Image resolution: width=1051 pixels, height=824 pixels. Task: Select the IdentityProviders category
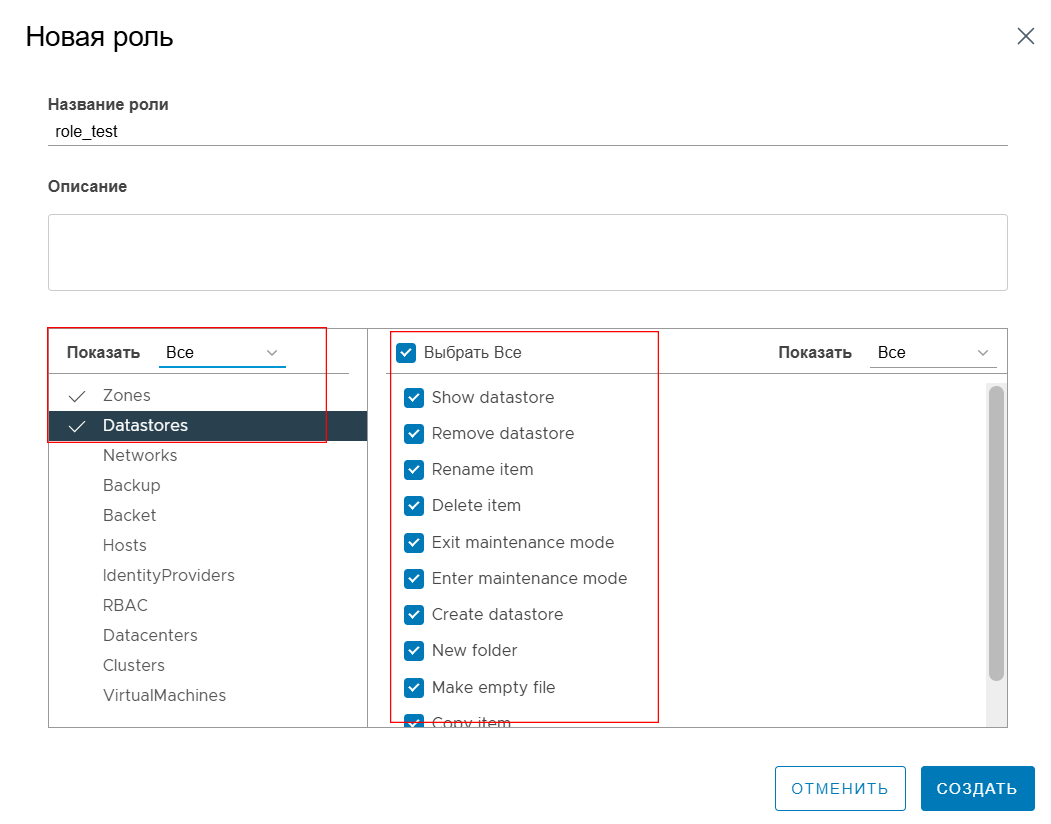point(208,575)
